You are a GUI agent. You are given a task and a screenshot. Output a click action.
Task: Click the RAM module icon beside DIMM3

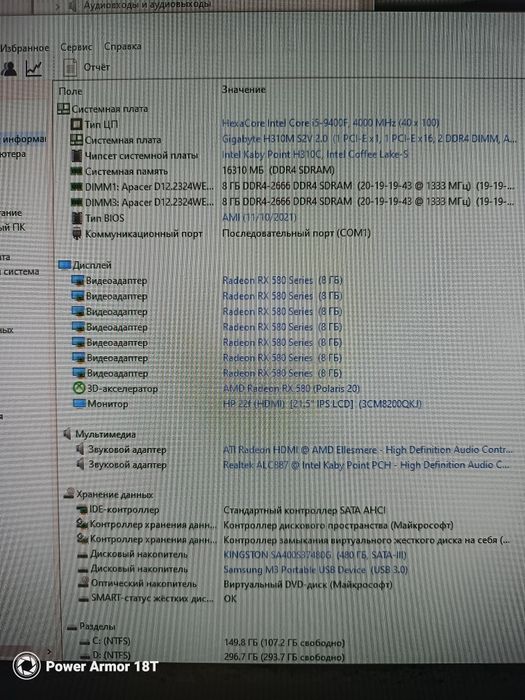click(77, 202)
